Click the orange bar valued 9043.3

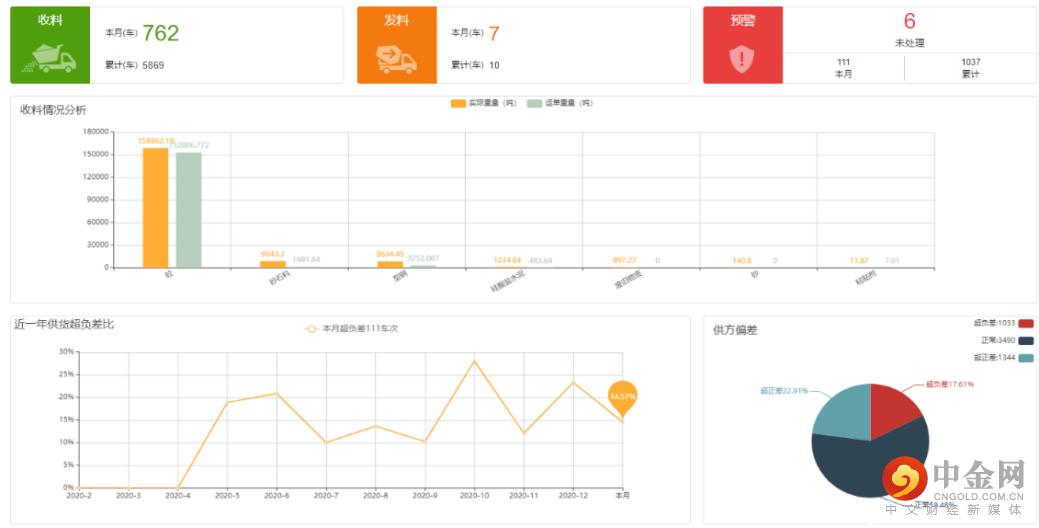(x=273, y=264)
